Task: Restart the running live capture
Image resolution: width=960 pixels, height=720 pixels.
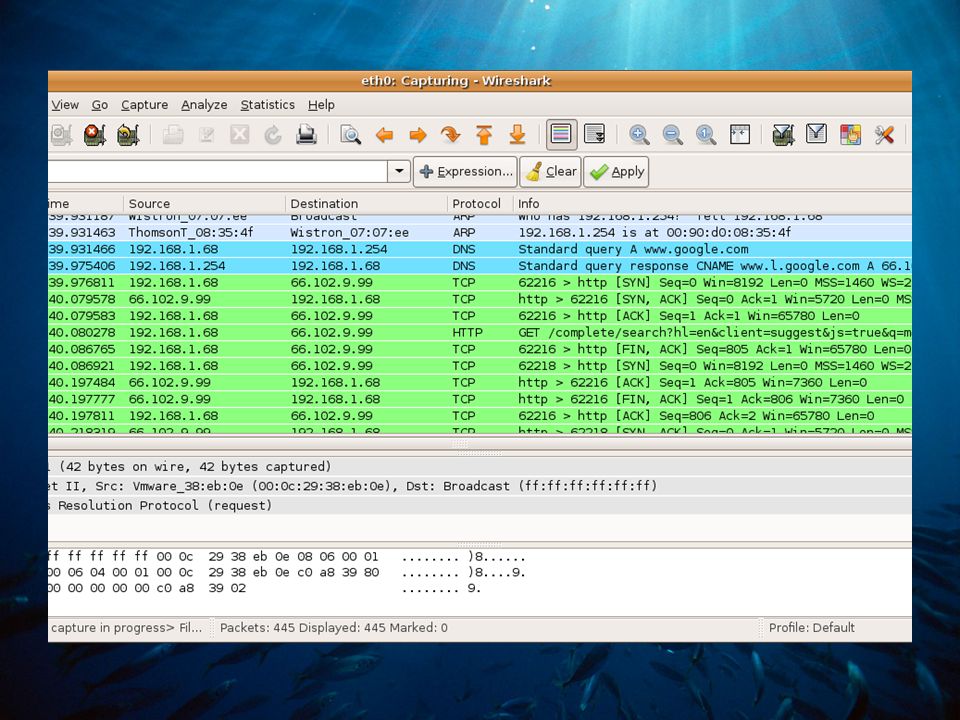Action: point(128,135)
